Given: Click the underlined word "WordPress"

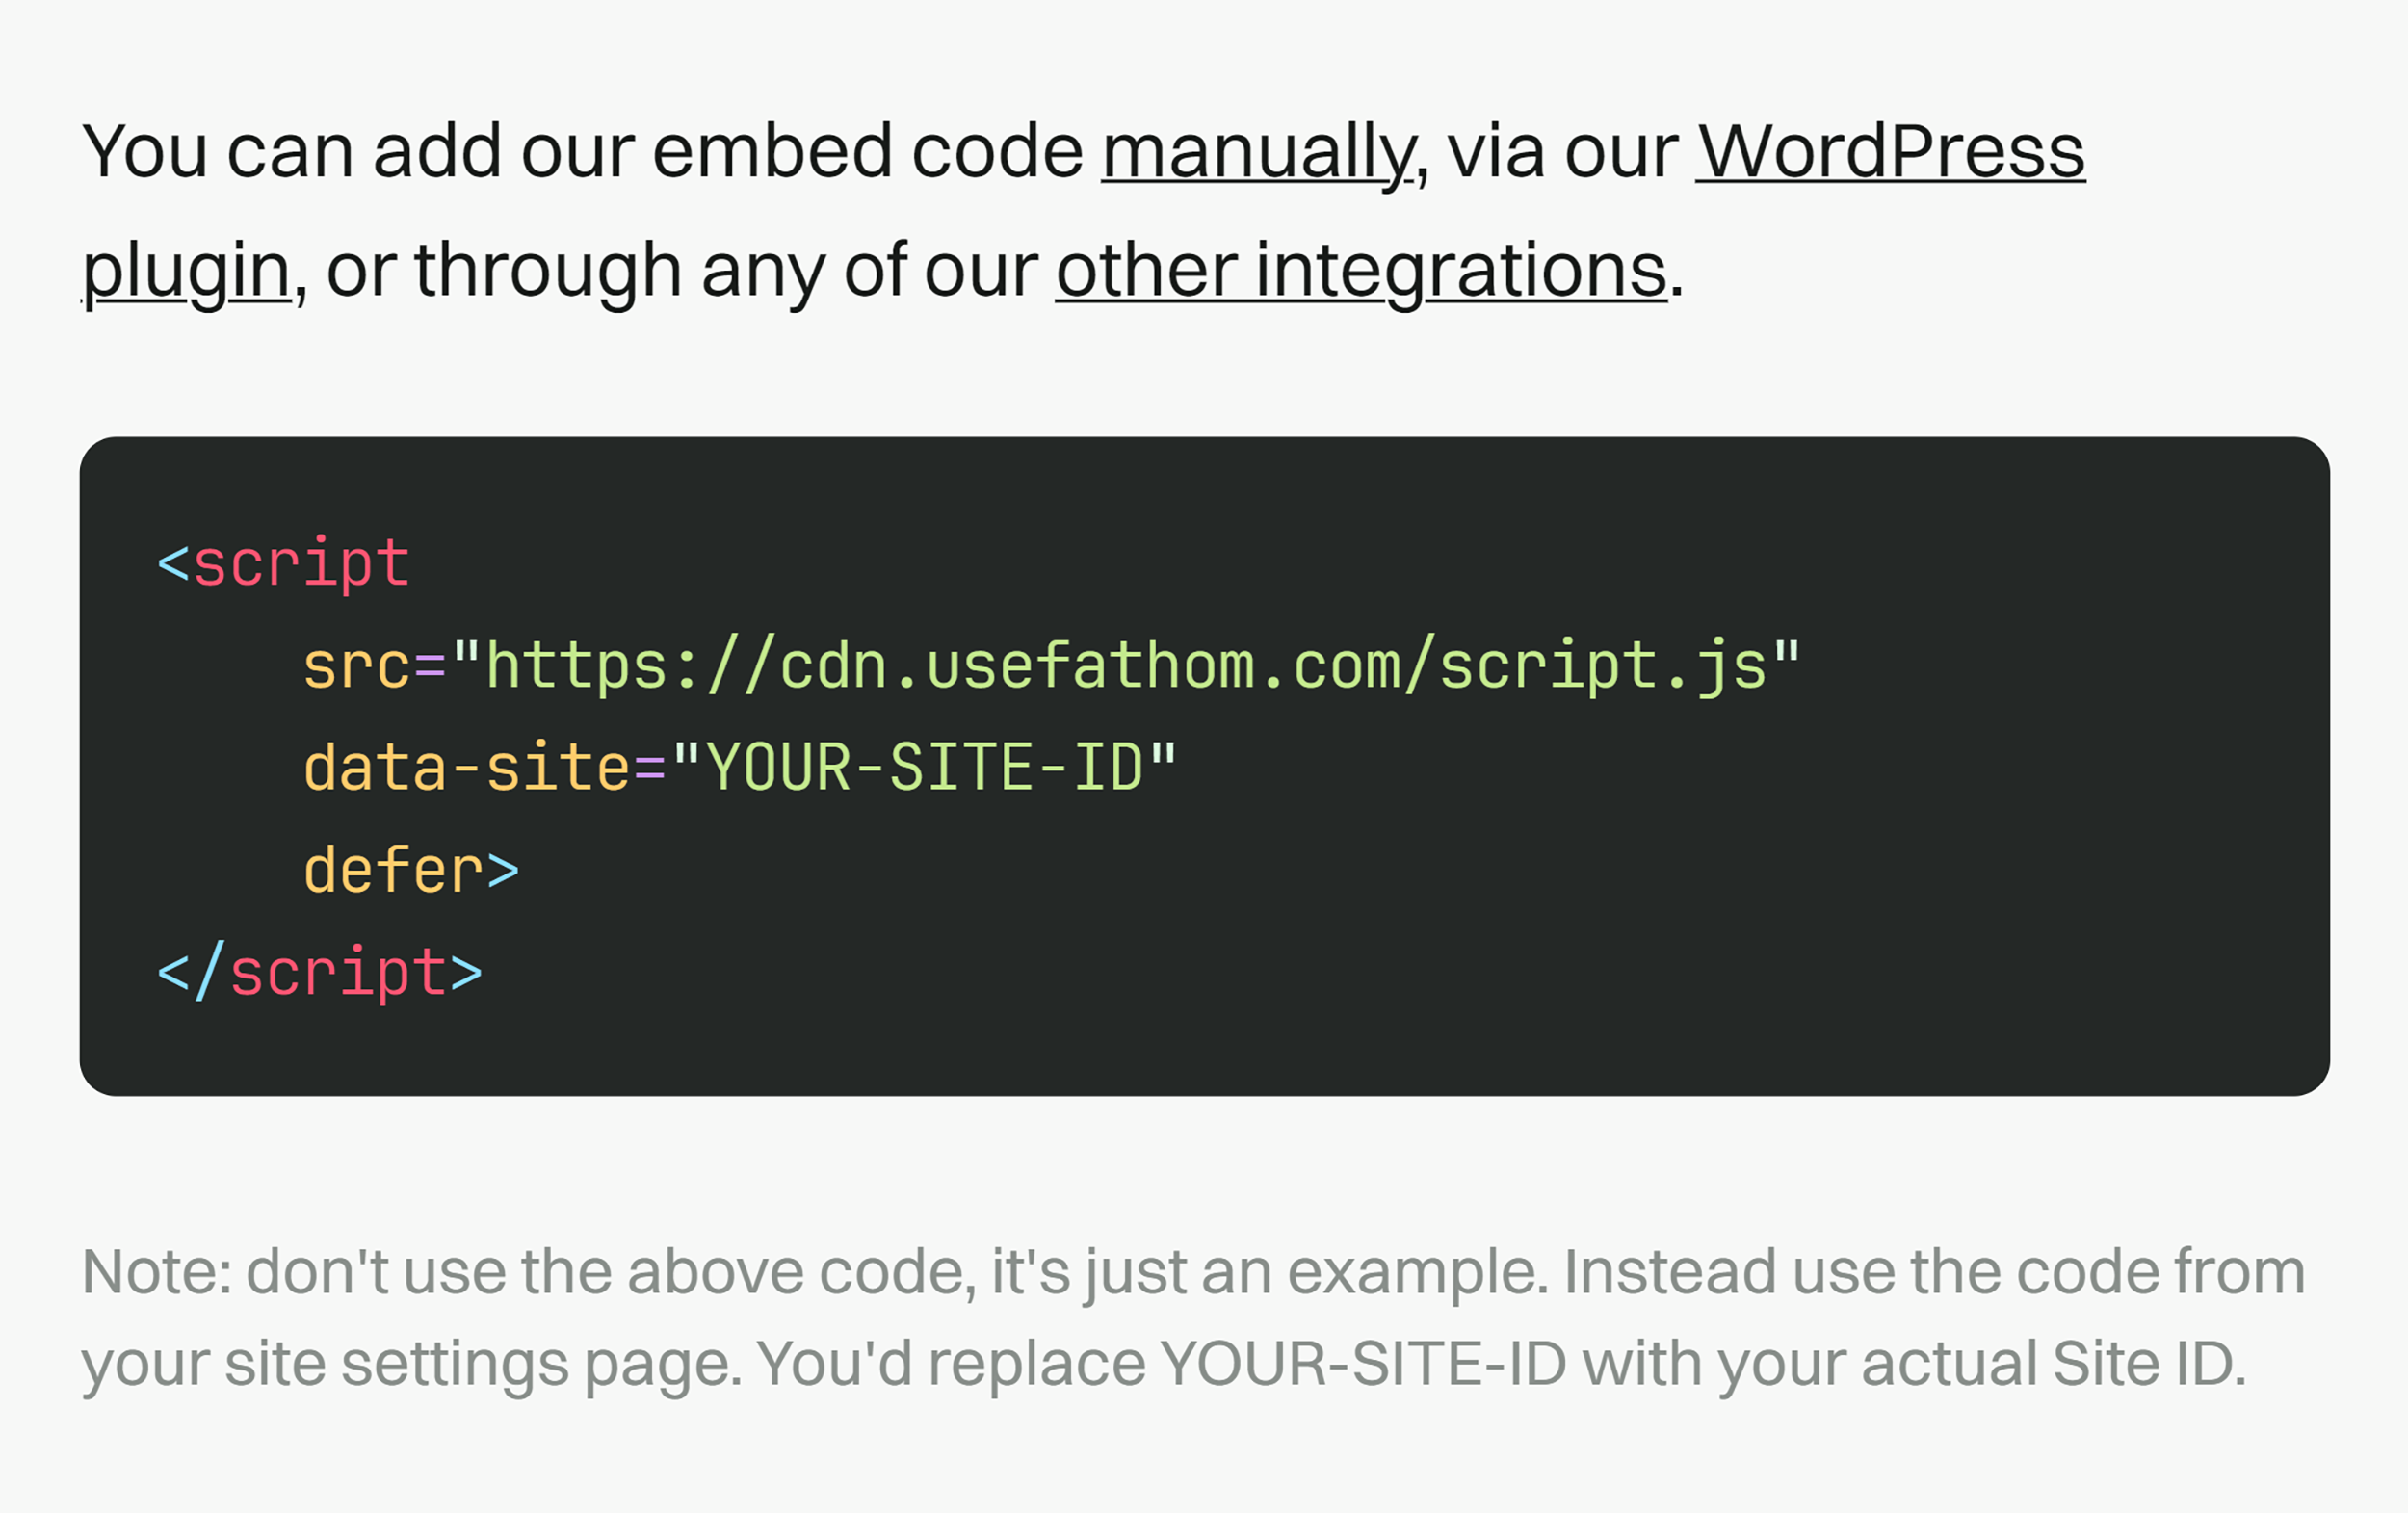Looking at the screenshot, I should [1890, 152].
